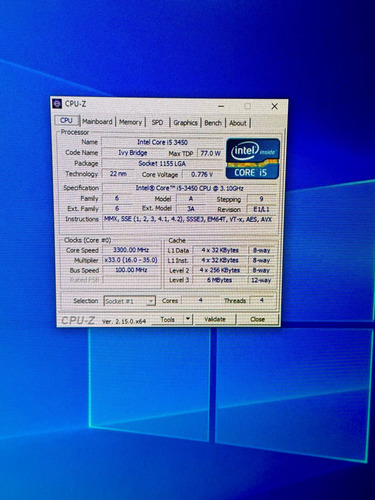Image resolution: width=375 pixels, height=500 pixels.
Task: Click the Close button at the bottom
Action: [x=257, y=319]
